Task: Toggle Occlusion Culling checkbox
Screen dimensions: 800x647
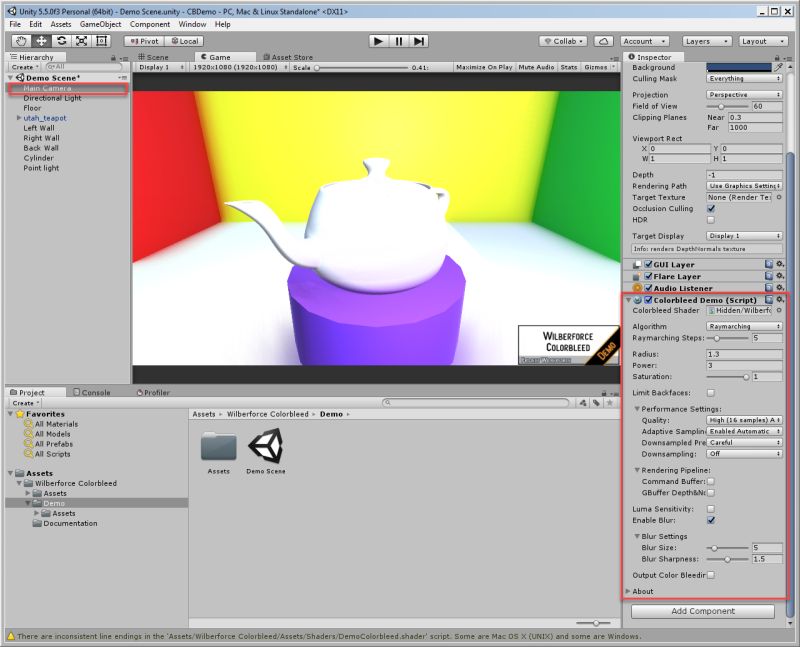Action: click(x=711, y=209)
